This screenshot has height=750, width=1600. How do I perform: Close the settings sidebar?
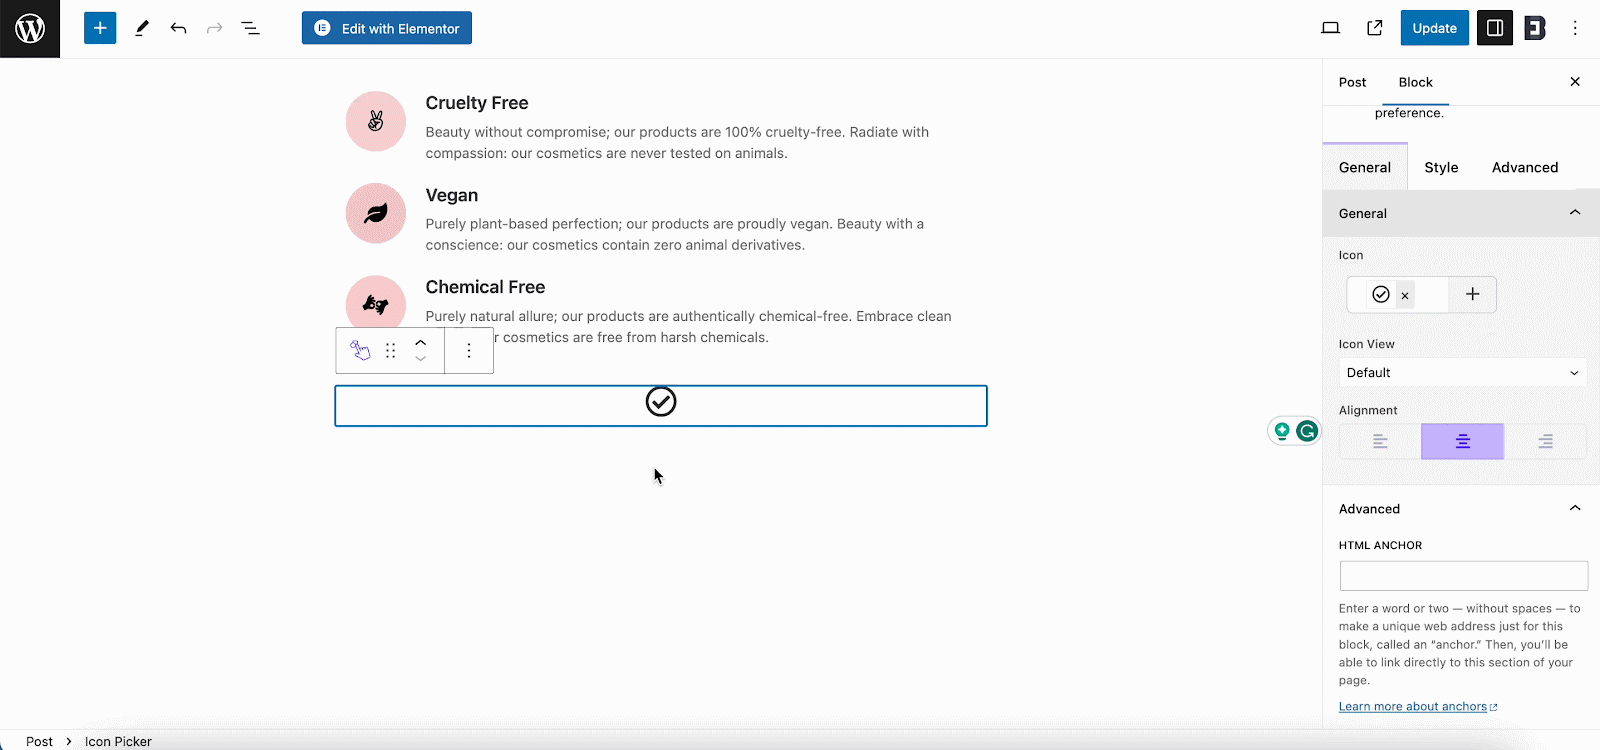click(x=1575, y=82)
